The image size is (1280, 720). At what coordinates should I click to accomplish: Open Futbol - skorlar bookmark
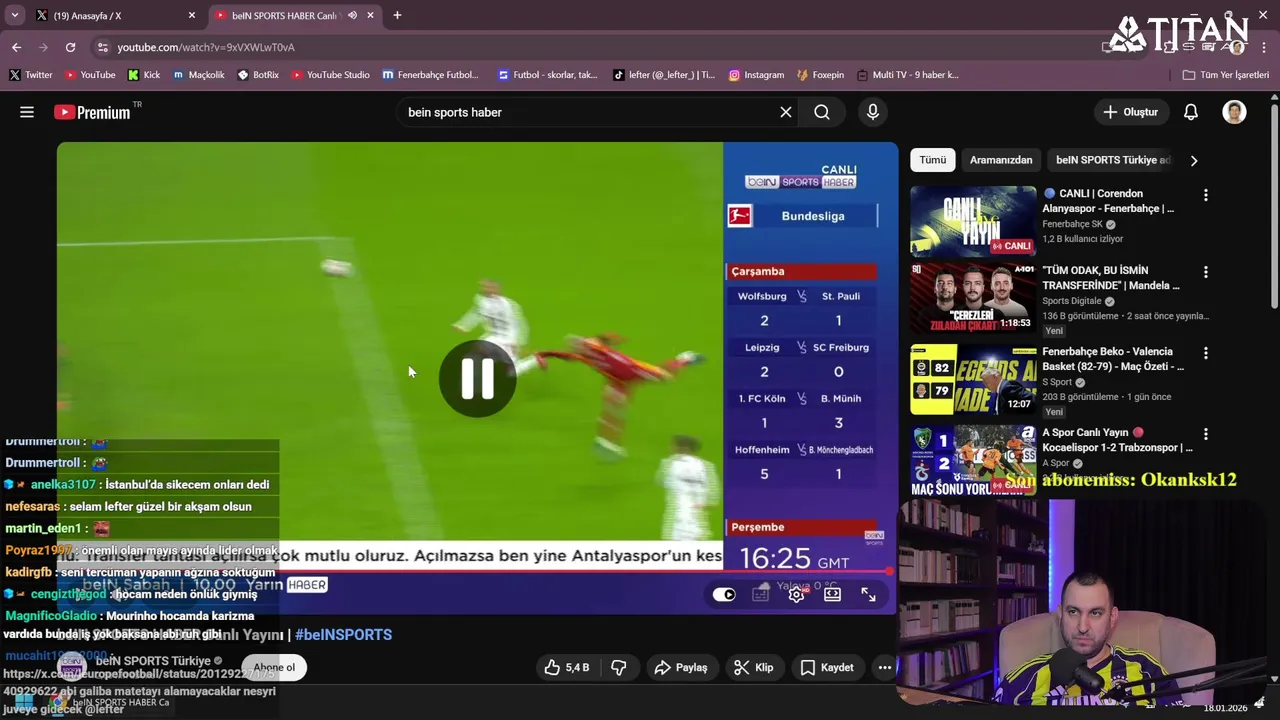pyautogui.click(x=548, y=75)
